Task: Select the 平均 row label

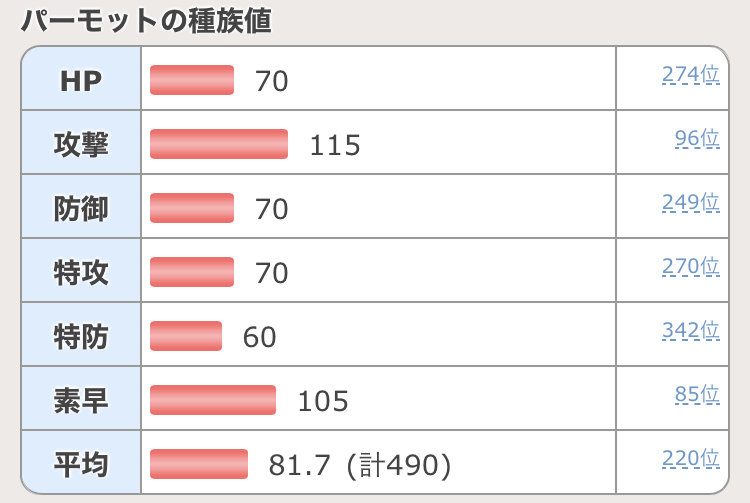Action: (x=81, y=464)
